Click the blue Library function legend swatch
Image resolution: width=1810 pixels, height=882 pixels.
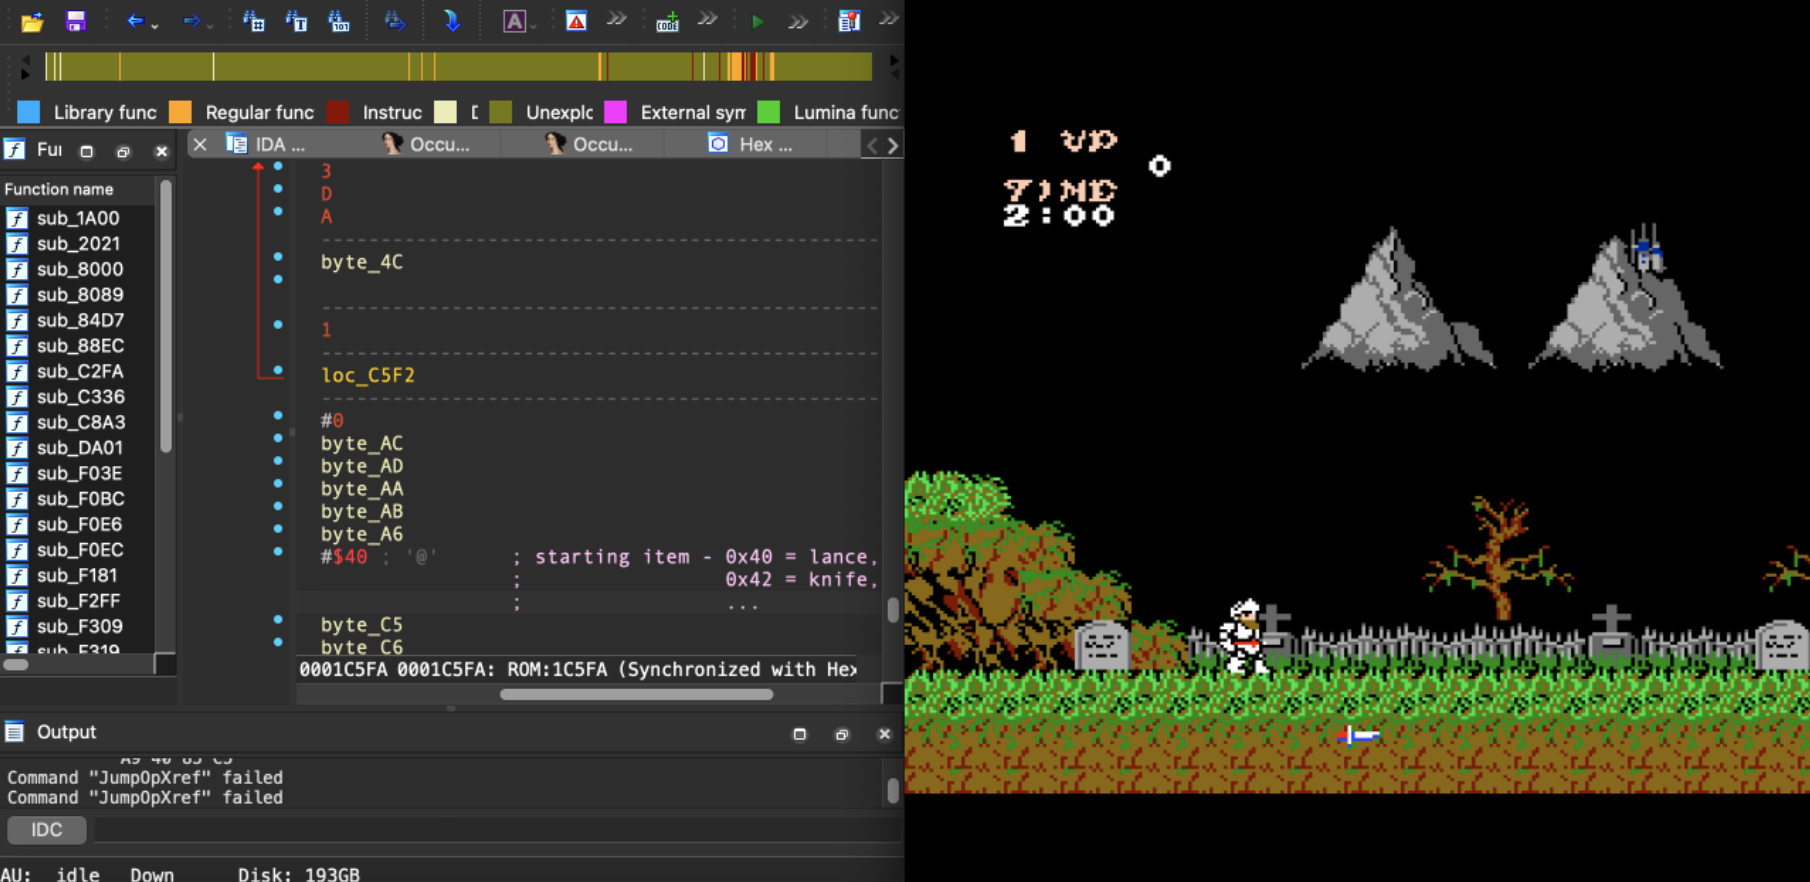click(29, 112)
